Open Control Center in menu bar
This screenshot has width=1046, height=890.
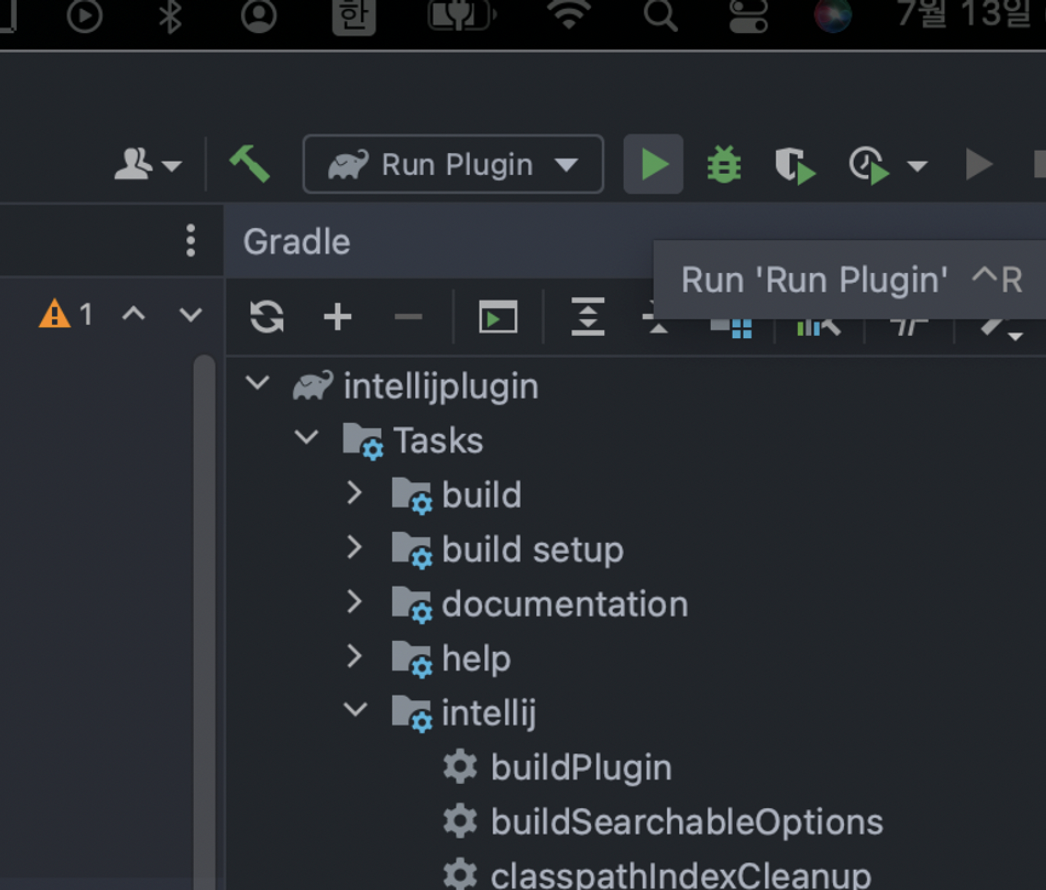point(748,16)
